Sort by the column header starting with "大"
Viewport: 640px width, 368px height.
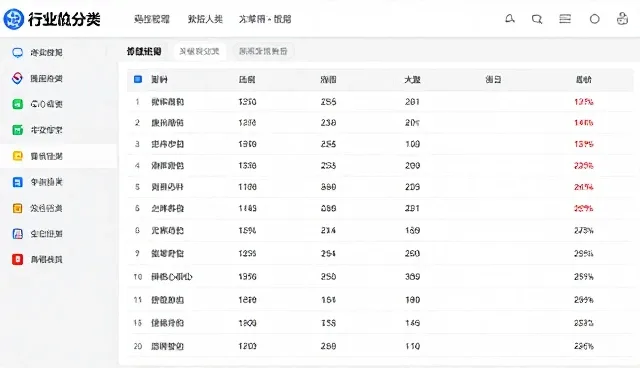(412, 80)
